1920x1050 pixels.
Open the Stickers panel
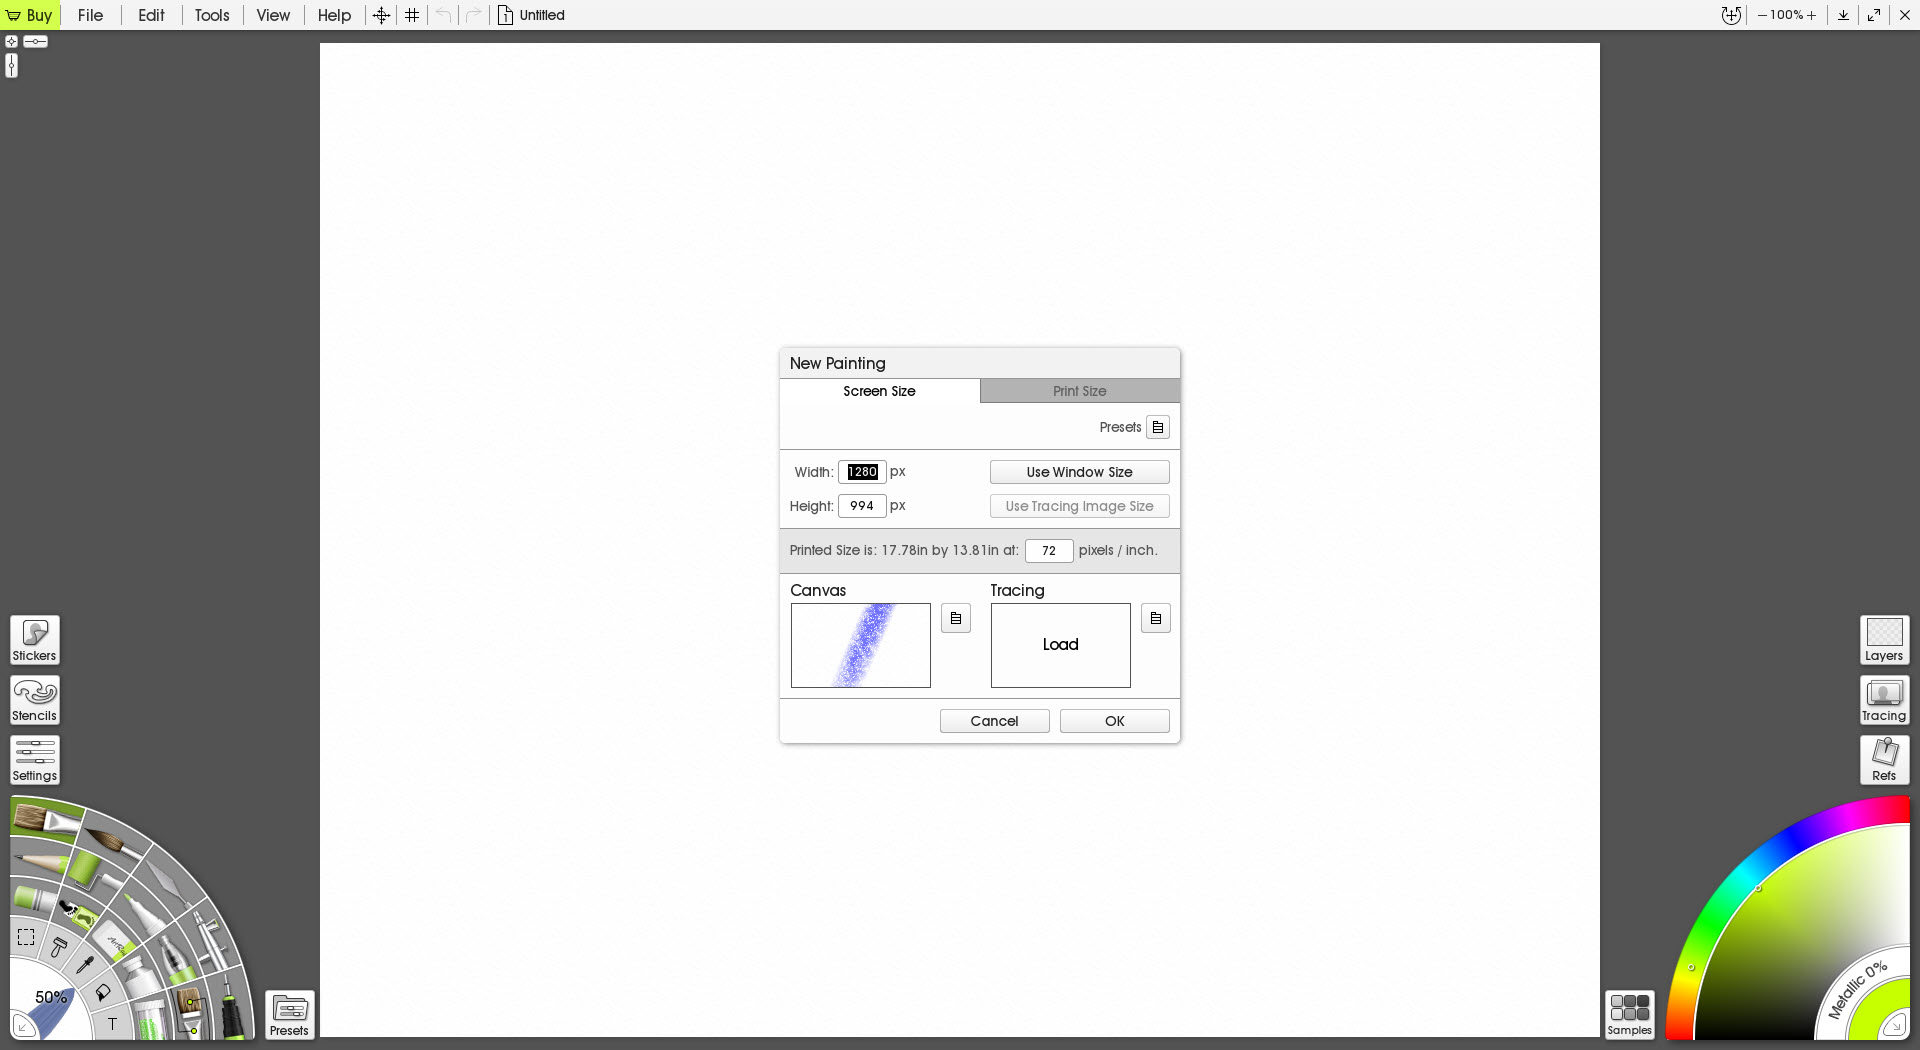35,640
